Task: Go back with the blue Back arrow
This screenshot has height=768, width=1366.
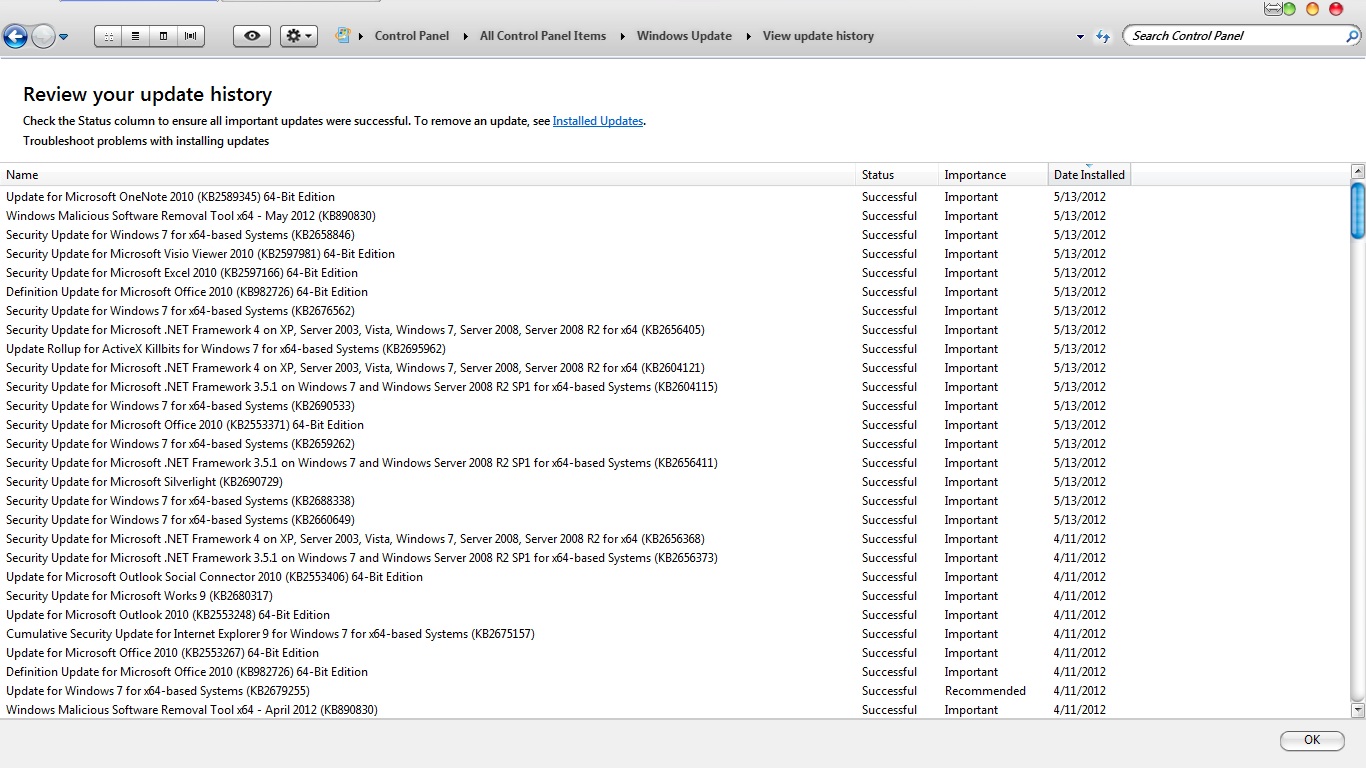Action: tap(14, 37)
